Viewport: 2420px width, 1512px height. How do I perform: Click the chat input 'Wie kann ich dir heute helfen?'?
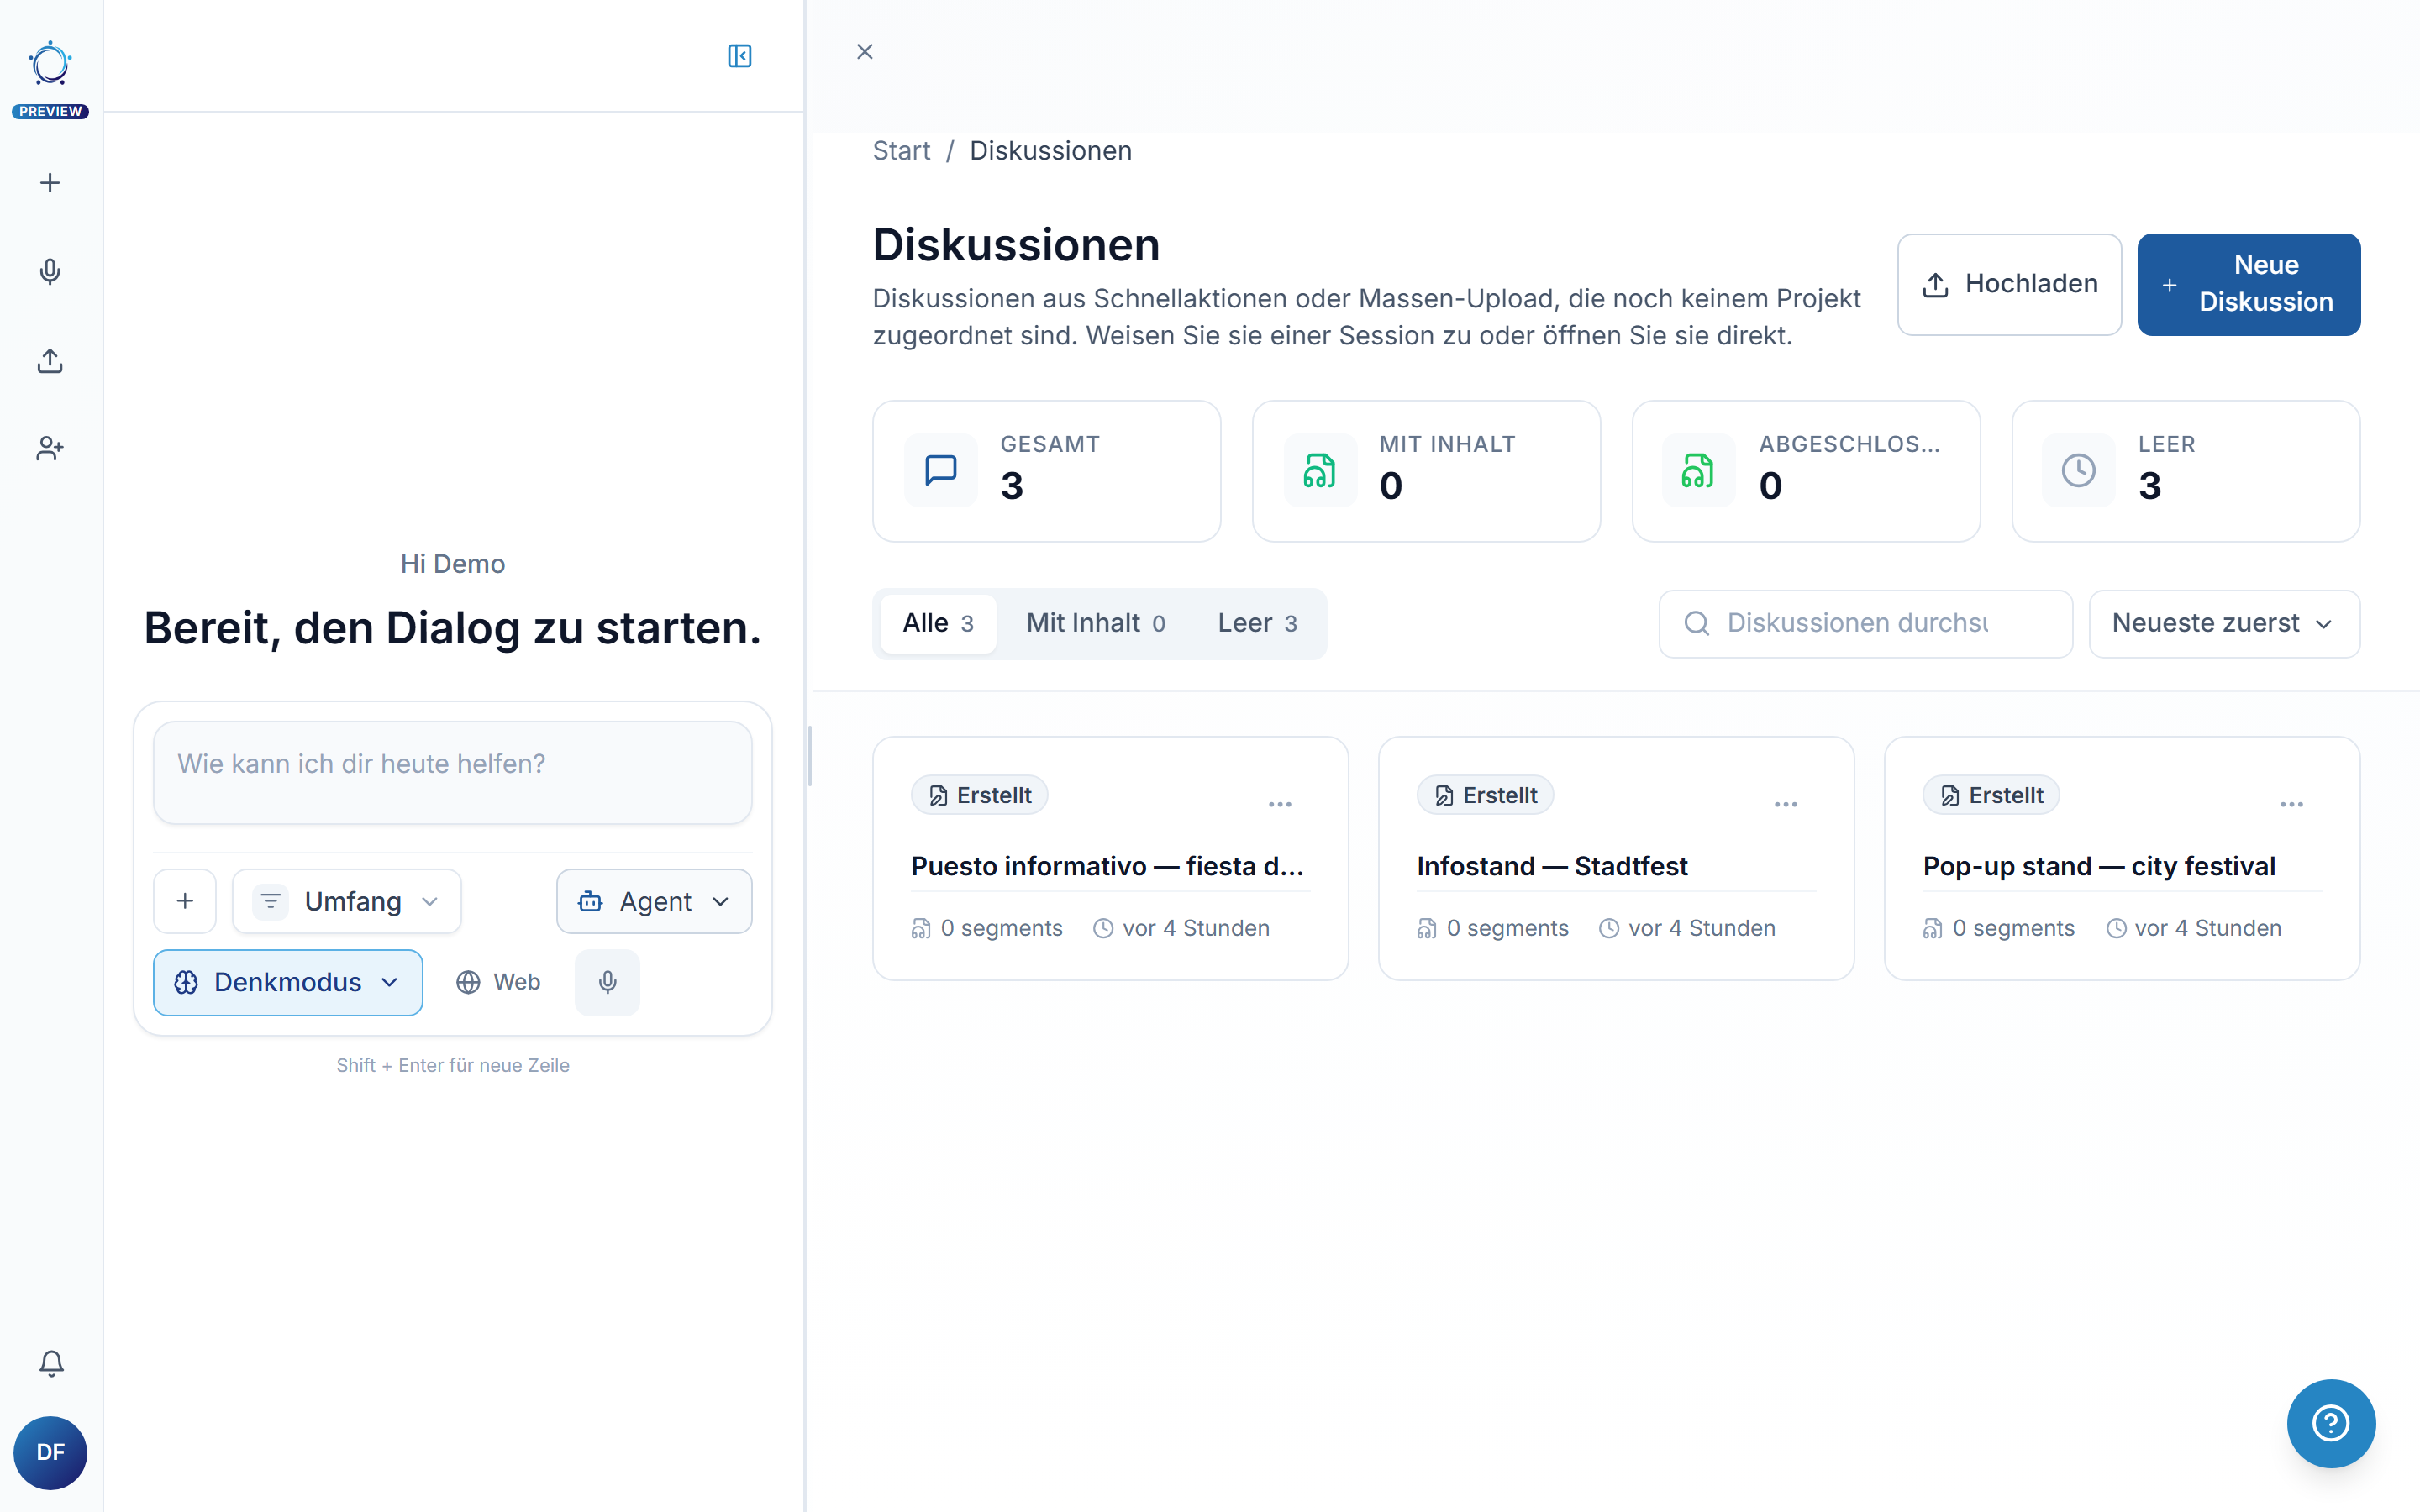[x=453, y=773]
